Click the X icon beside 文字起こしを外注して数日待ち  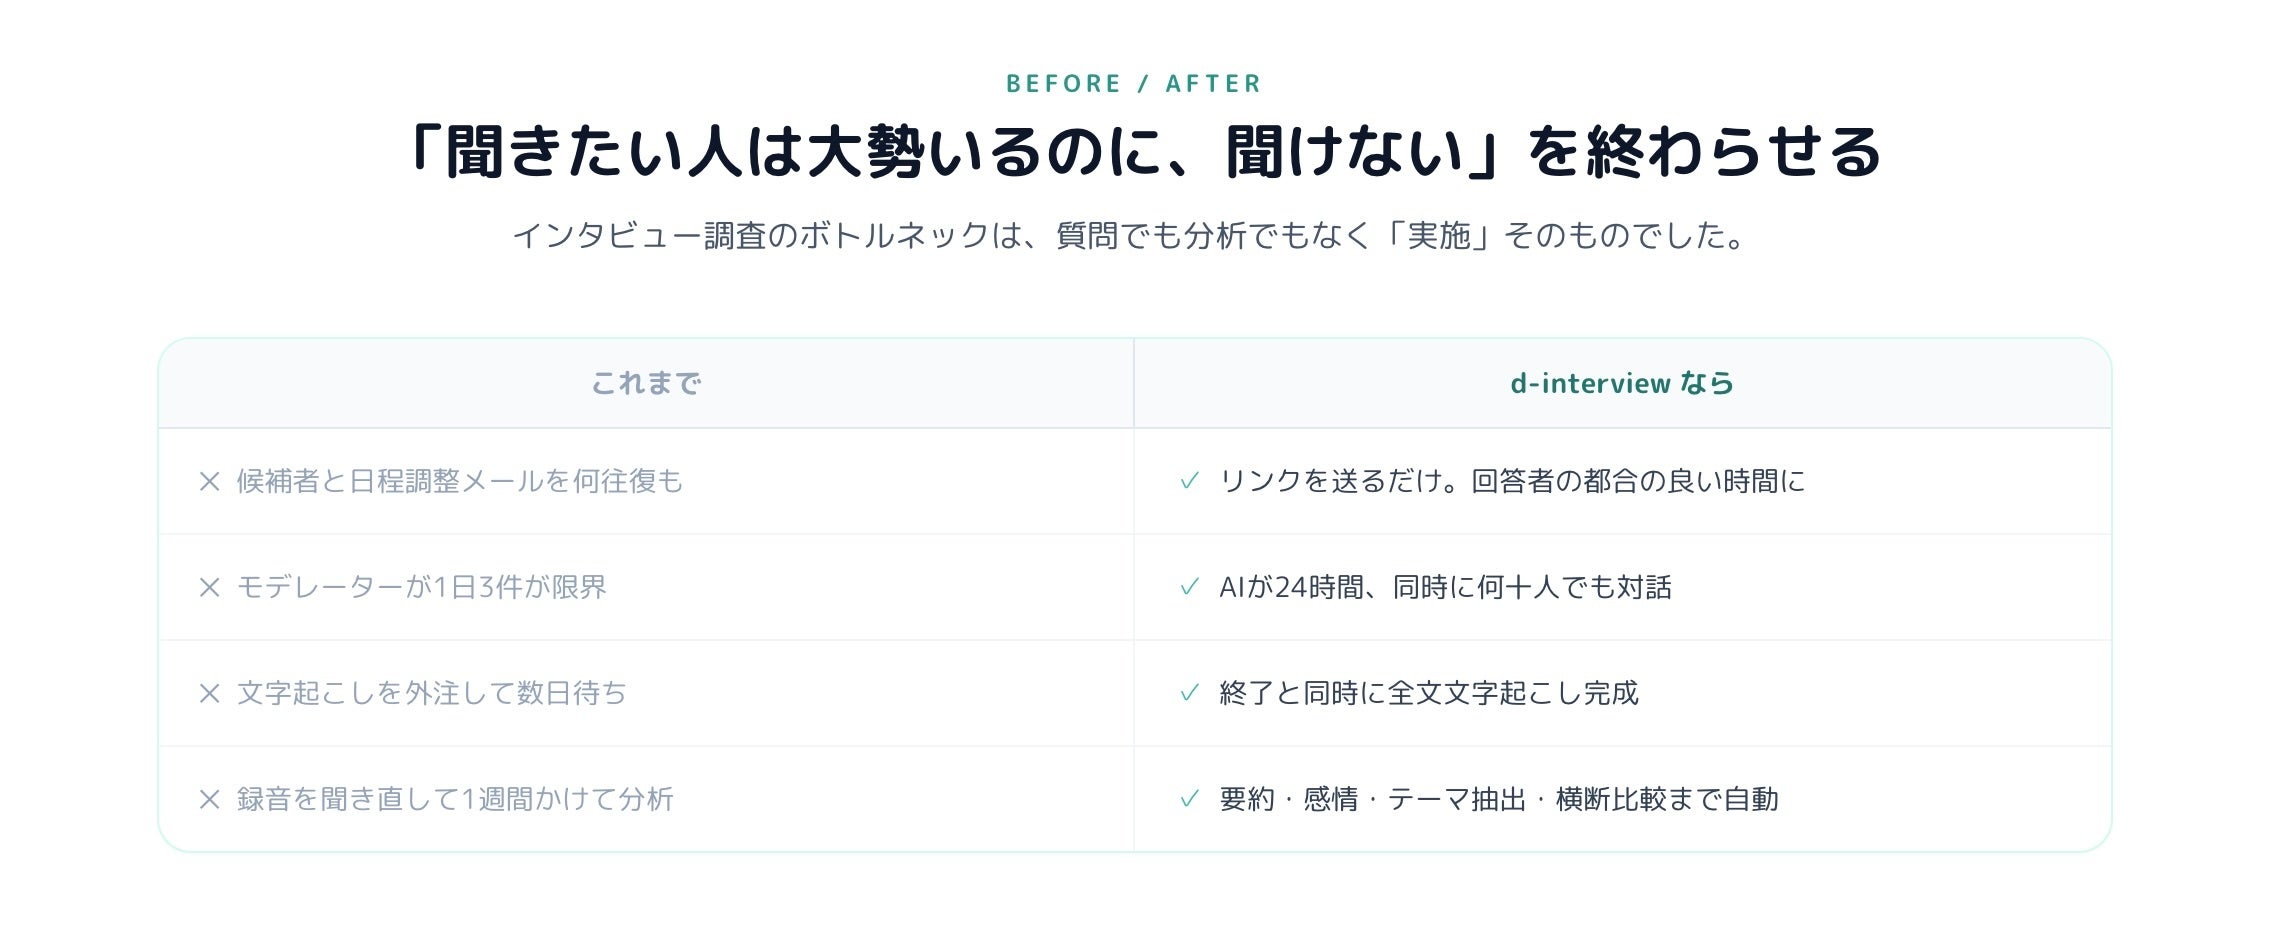209,694
